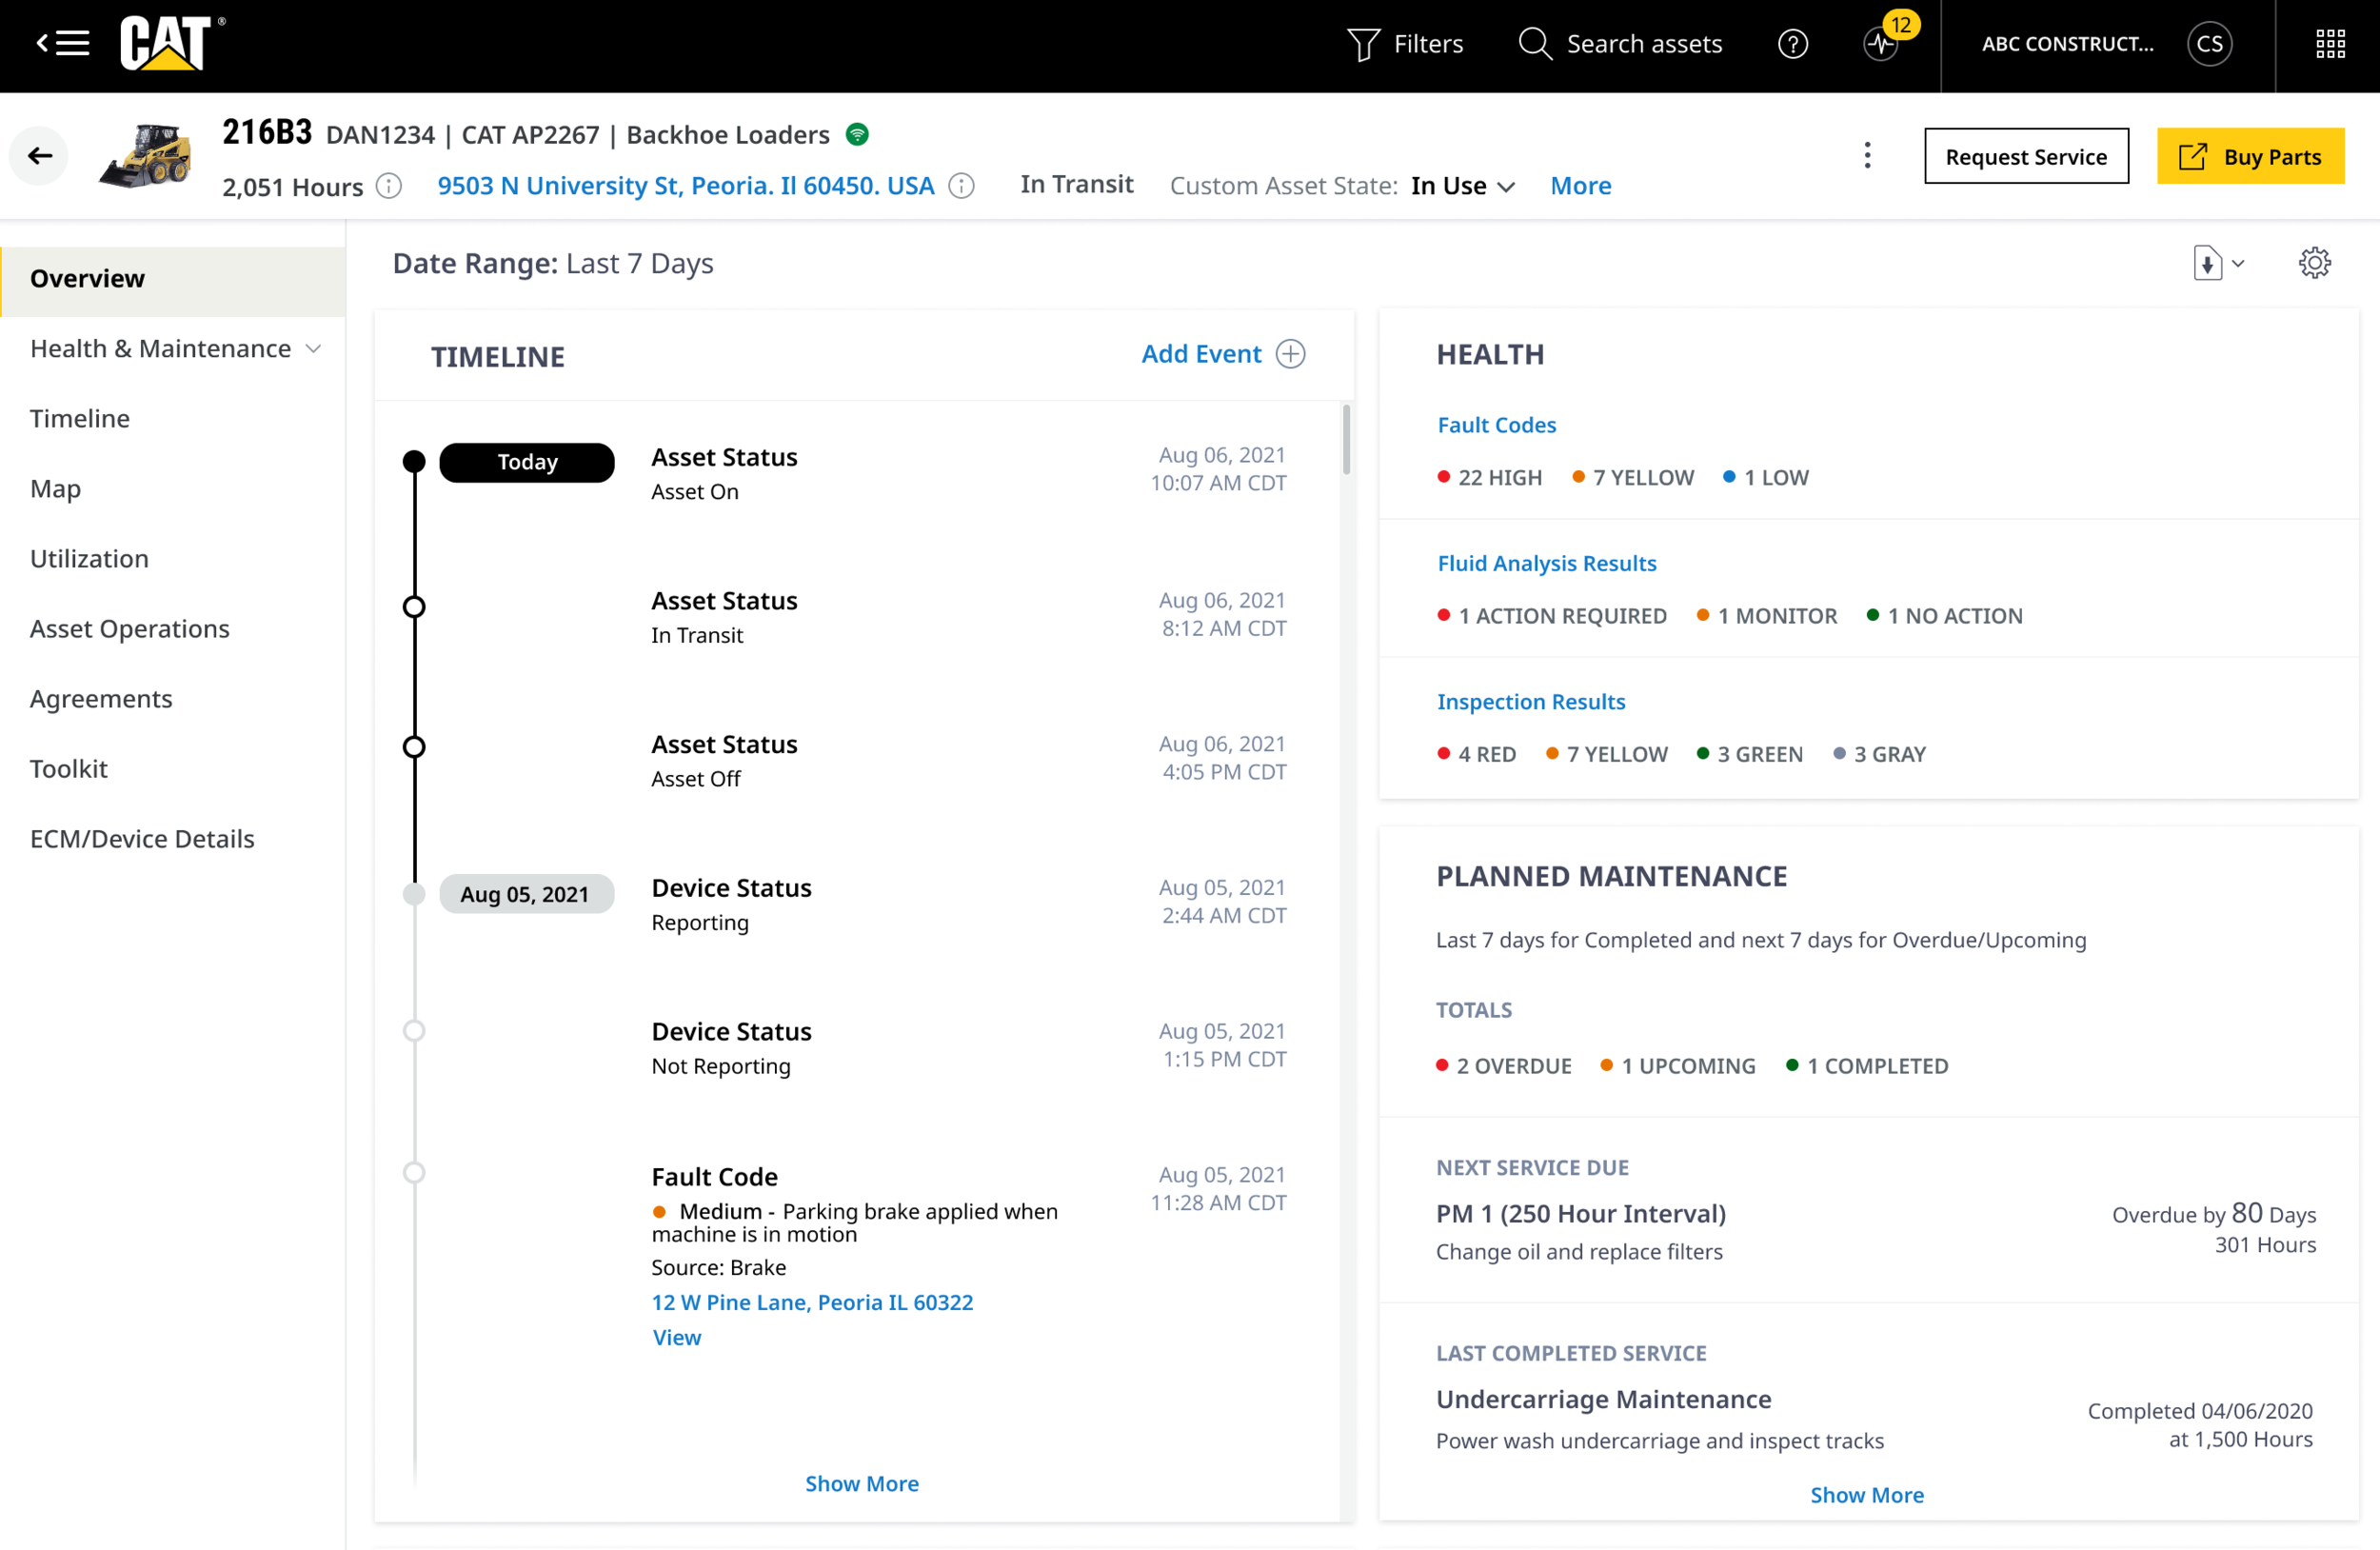Open ECM/Device Details sidebar item

coord(142,839)
